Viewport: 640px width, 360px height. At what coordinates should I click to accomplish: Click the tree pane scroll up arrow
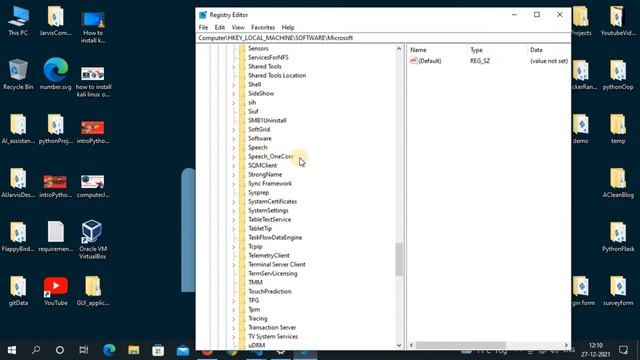(399, 49)
